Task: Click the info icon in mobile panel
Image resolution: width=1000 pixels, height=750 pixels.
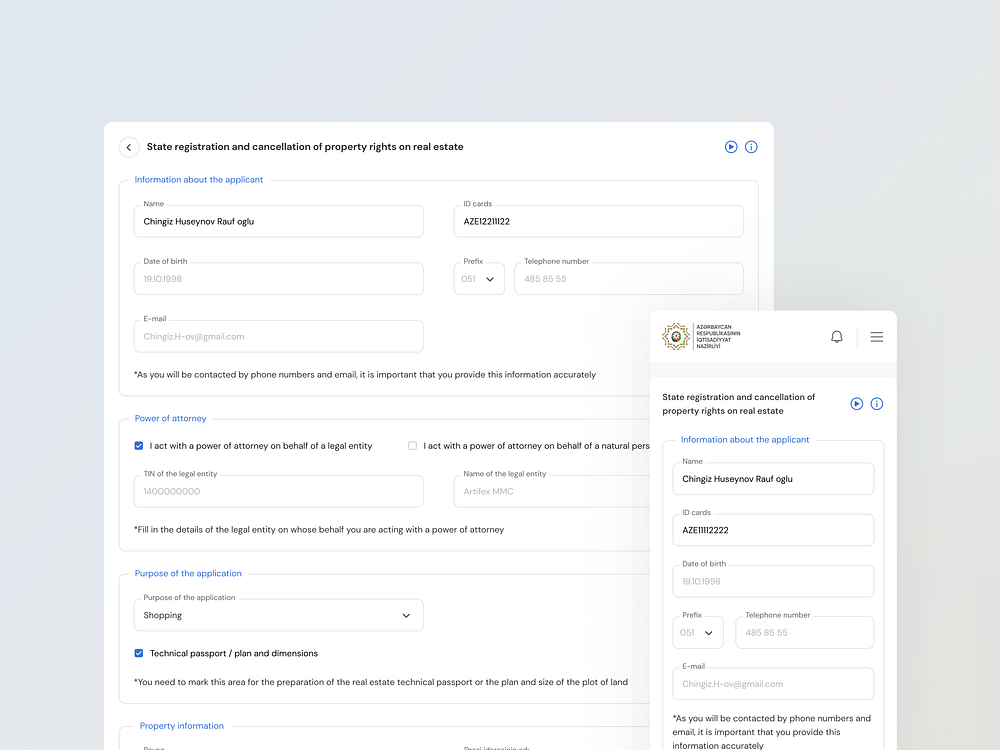Action: pyautogui.click(x=877, y=404)
